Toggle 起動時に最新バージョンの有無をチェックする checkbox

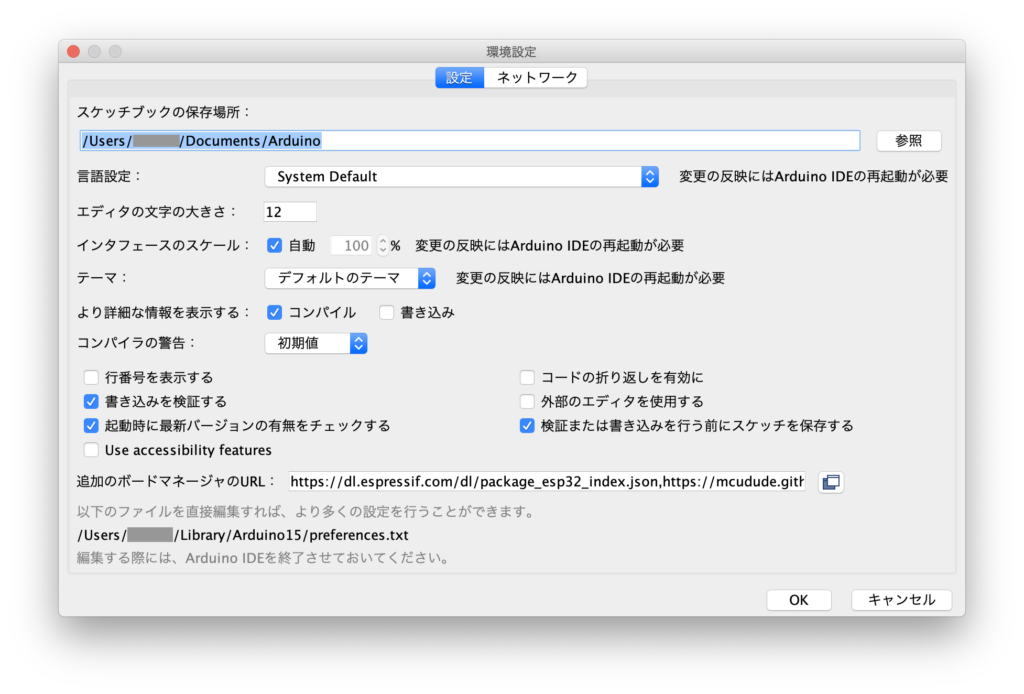[x=92, y=426]
